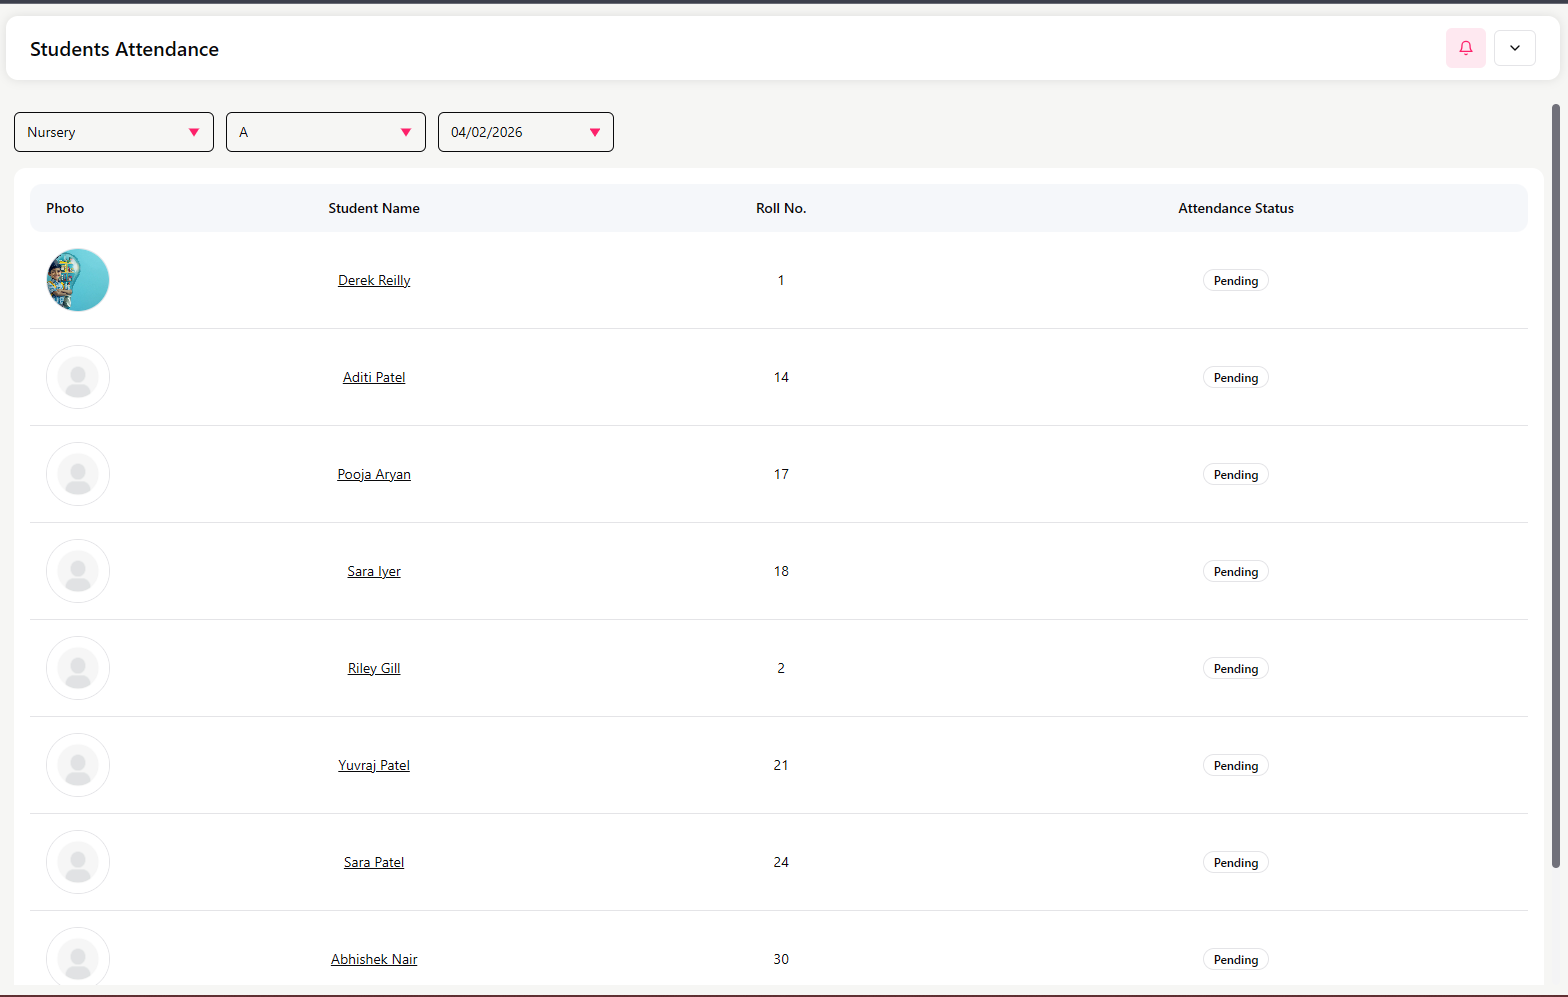Open the top-right chevron dropdown menu
1568x997 pixels.
coord(1514,48)
